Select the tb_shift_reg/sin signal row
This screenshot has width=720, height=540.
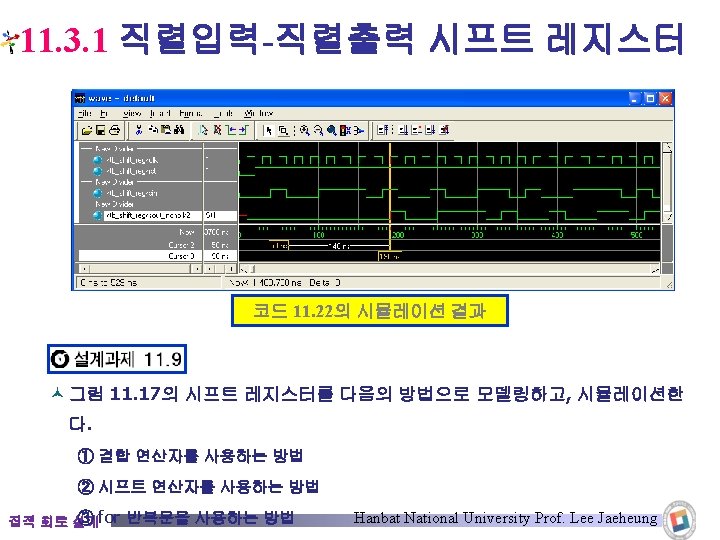click(x=131, y=193)
